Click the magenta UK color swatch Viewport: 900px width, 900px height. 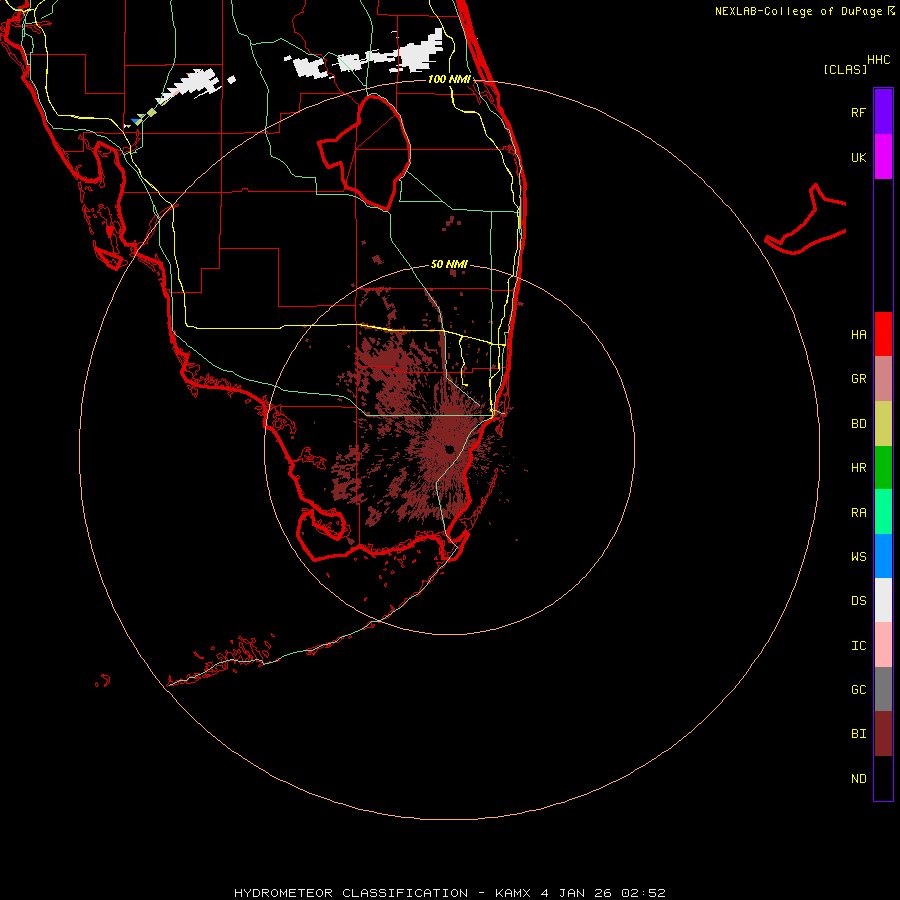[x=883, y=156]
